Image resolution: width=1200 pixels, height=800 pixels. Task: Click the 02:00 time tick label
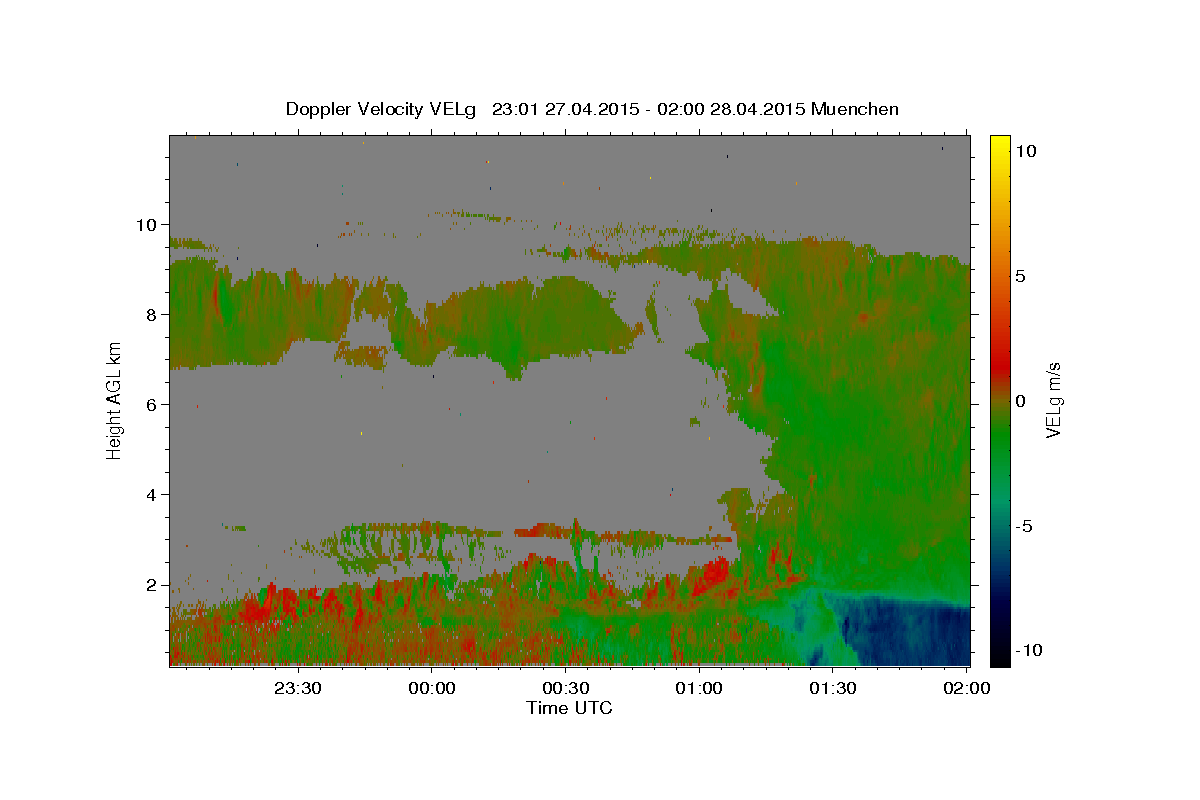966,688
